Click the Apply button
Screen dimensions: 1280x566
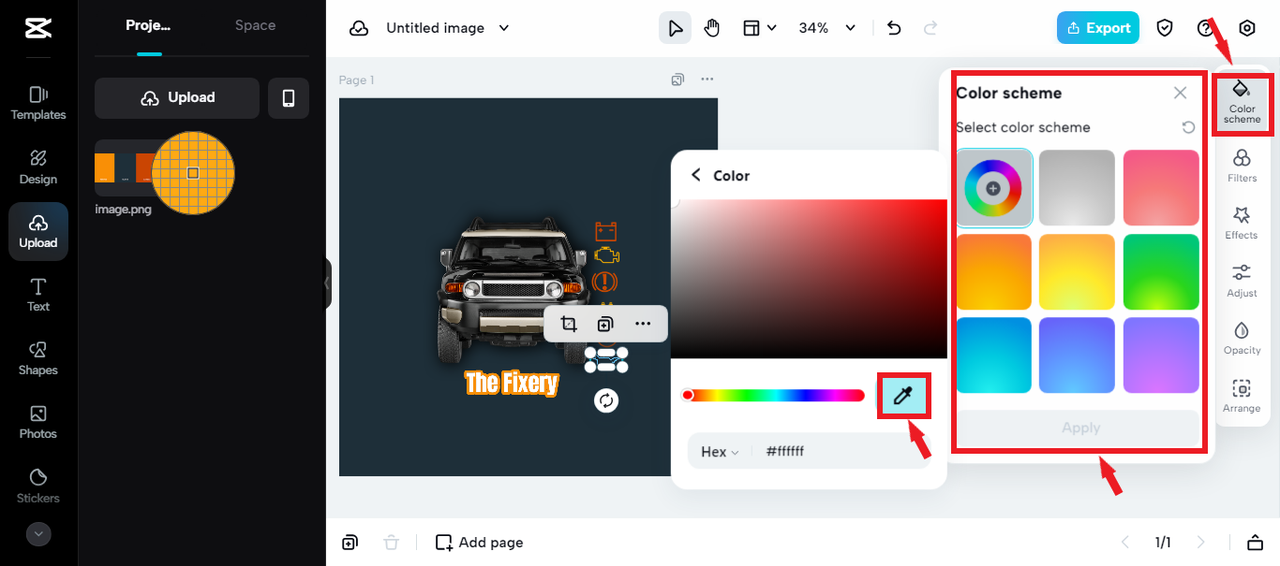pyautogui.click(x=1080, y=428)
